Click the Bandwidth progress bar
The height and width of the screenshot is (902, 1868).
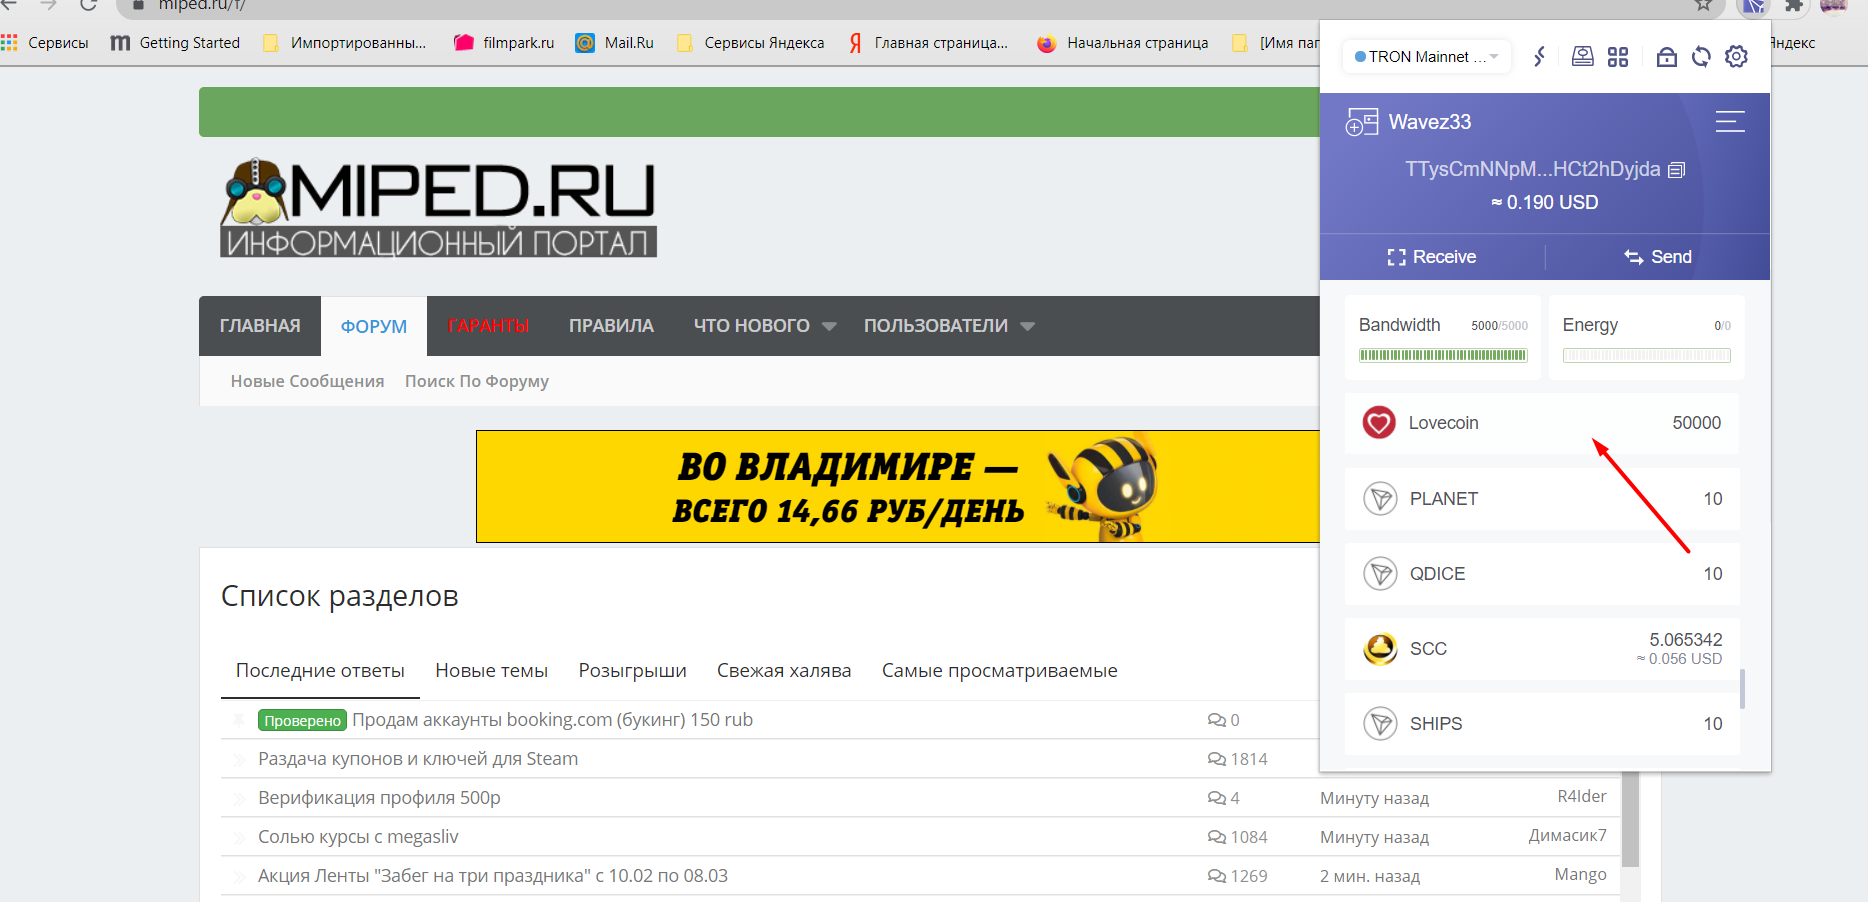click(1443, 355)
